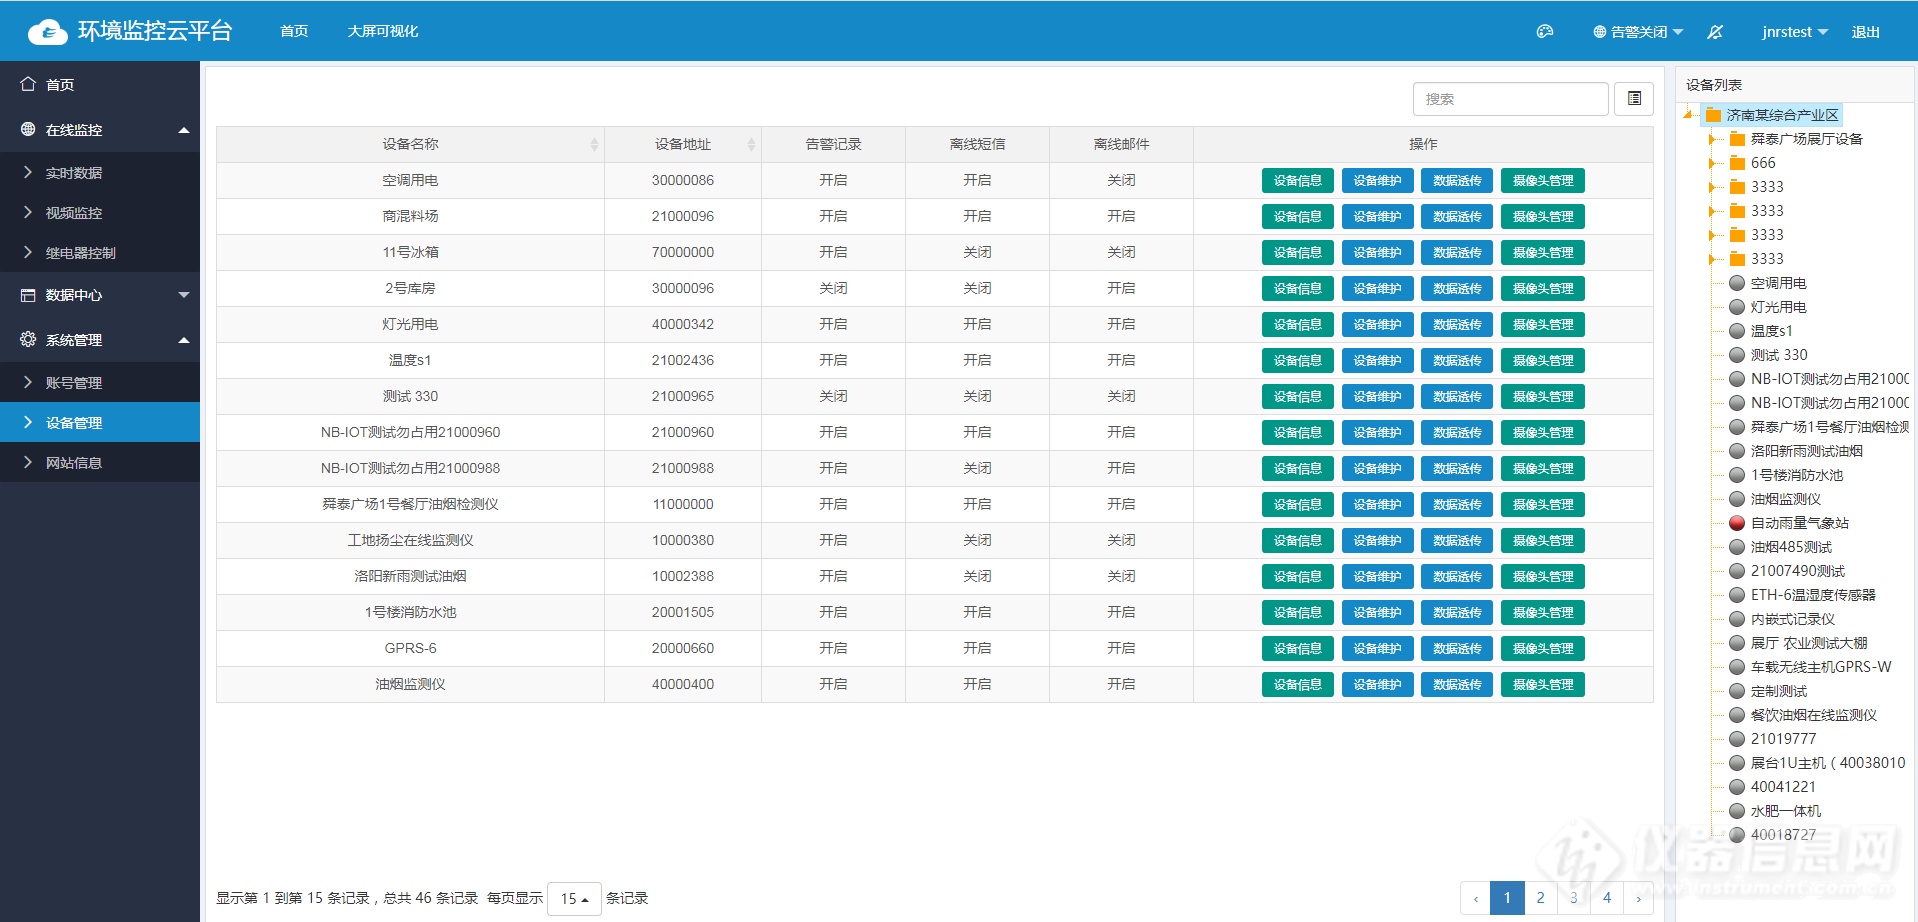Open 实时数据 in the sidebar
This screenshot has width=1918, height=922.
pos(100,173)
